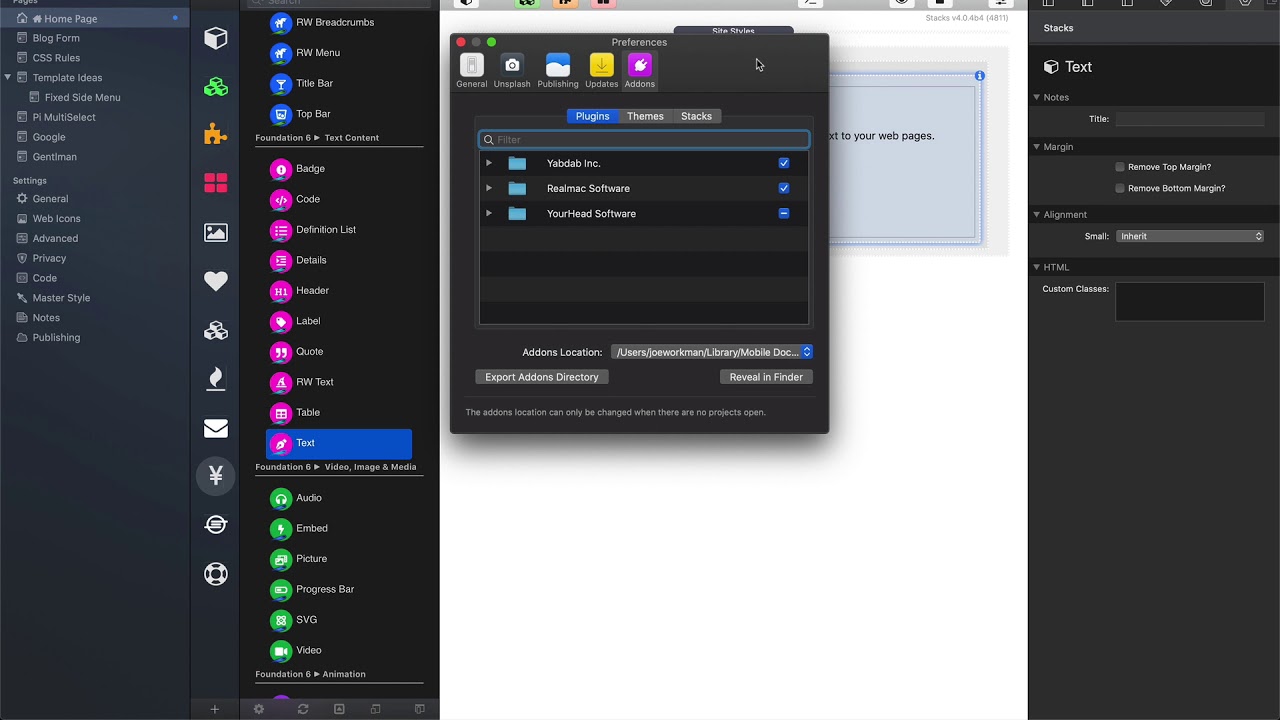Click the image library category icon

216,232
